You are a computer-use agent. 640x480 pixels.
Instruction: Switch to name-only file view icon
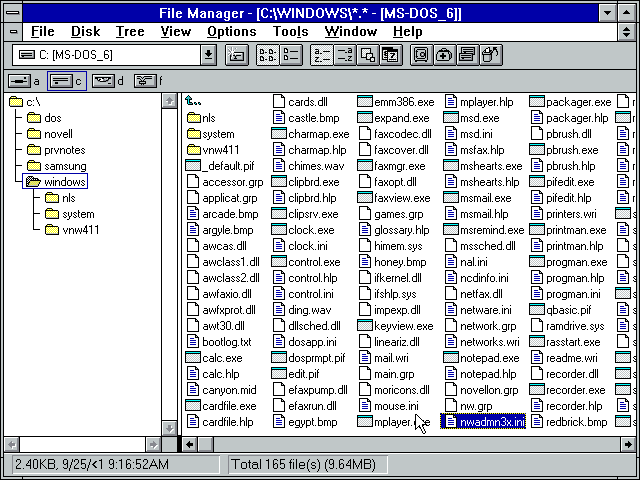(x=267, y=55)
